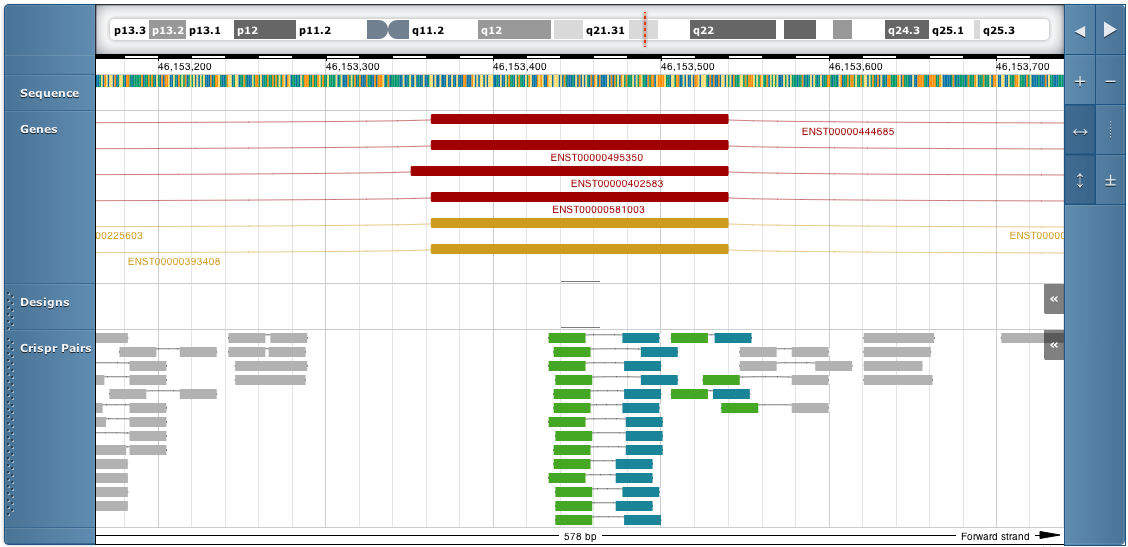Select the Genes track label

click(x=39, y=129)
